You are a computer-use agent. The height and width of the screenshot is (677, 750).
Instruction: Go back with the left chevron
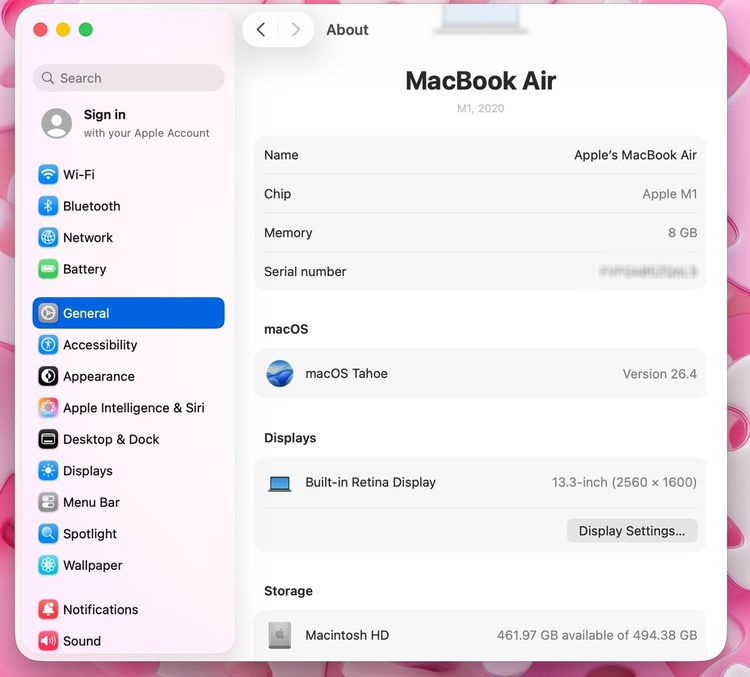click(261, 30)
